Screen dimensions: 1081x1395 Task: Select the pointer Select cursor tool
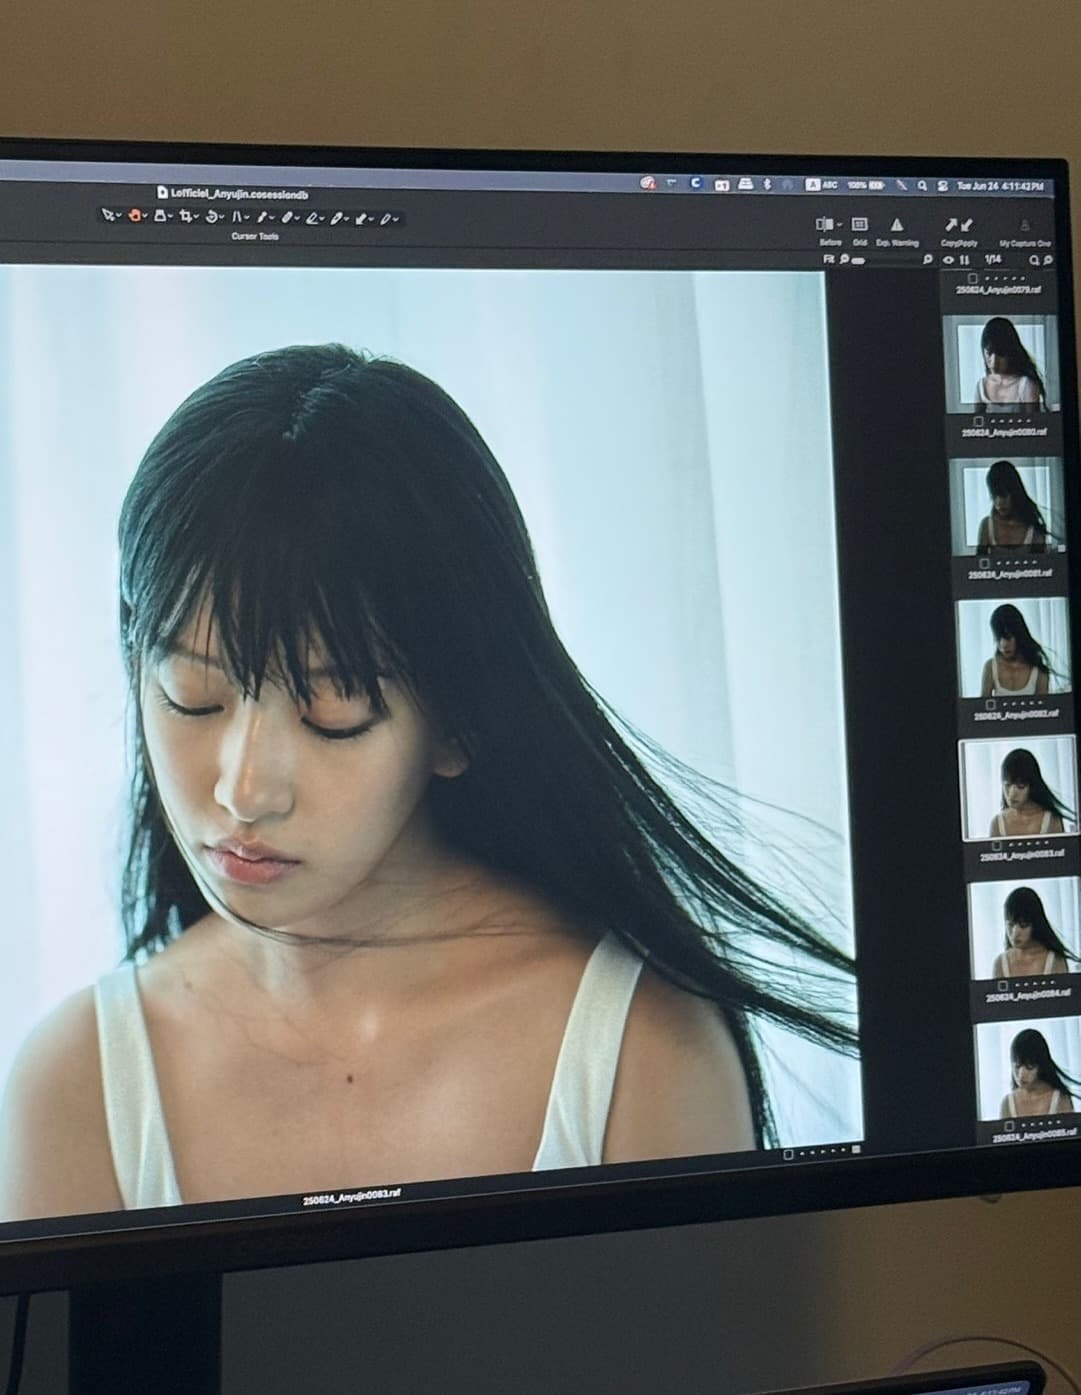point(108,215)
